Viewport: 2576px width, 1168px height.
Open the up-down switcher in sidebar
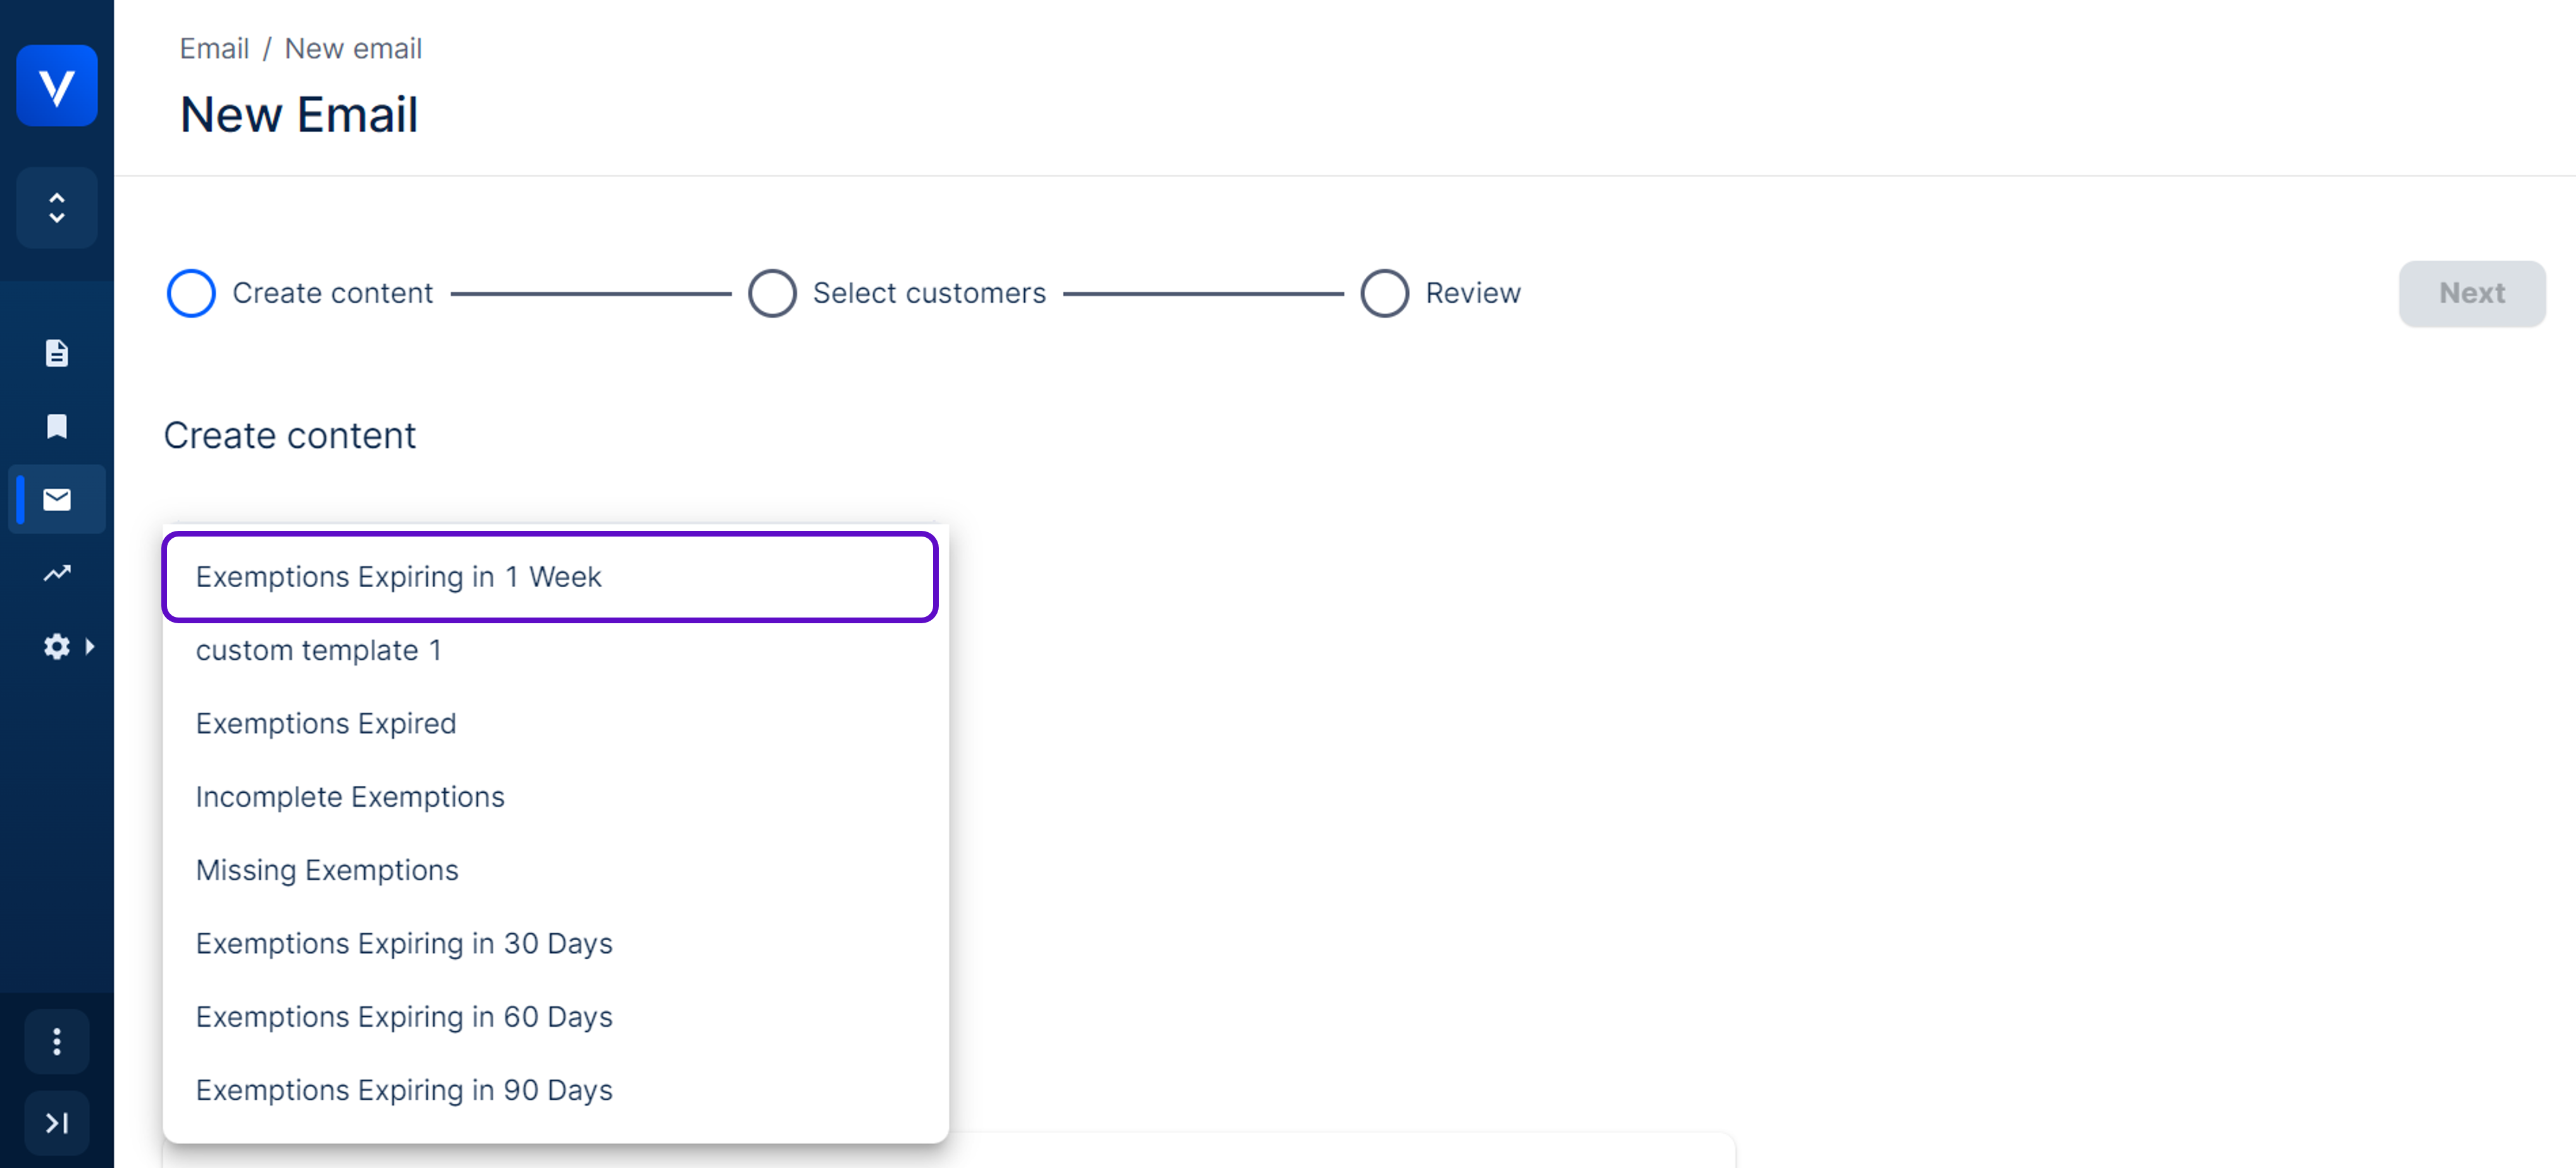click(x=57, y=208)
